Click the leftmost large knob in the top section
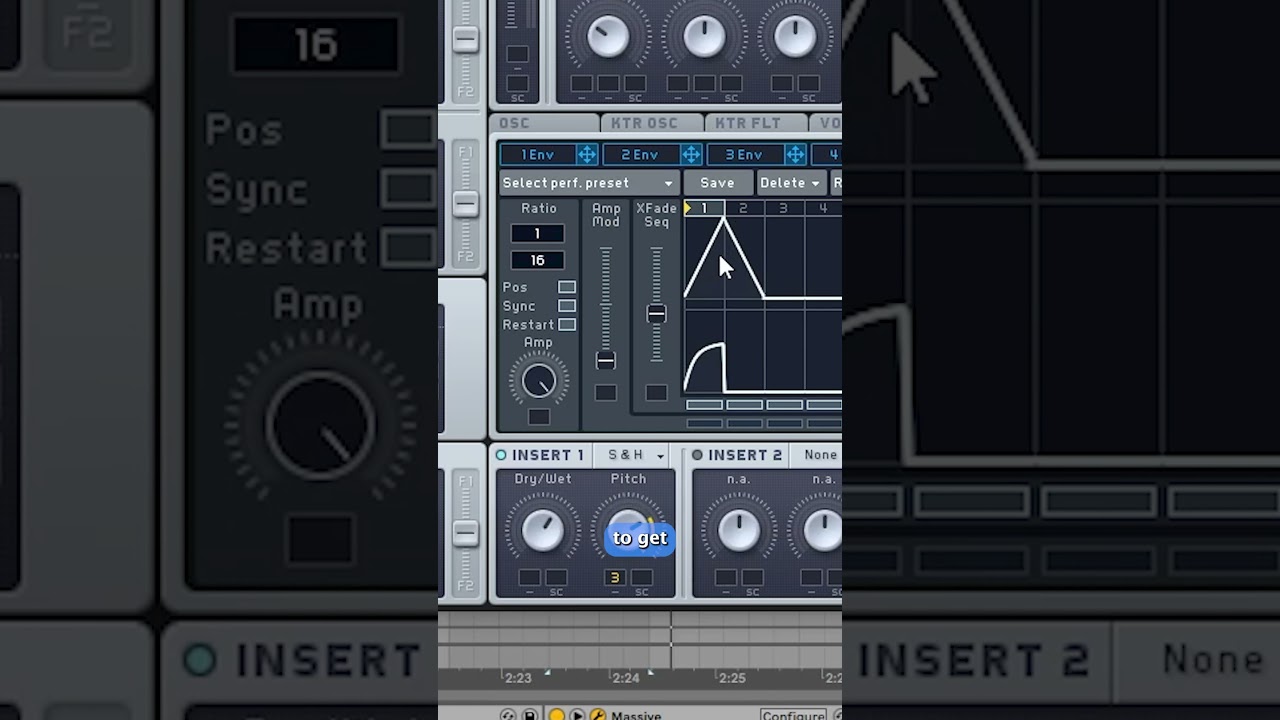The image size is (1280, 720). 607,36
